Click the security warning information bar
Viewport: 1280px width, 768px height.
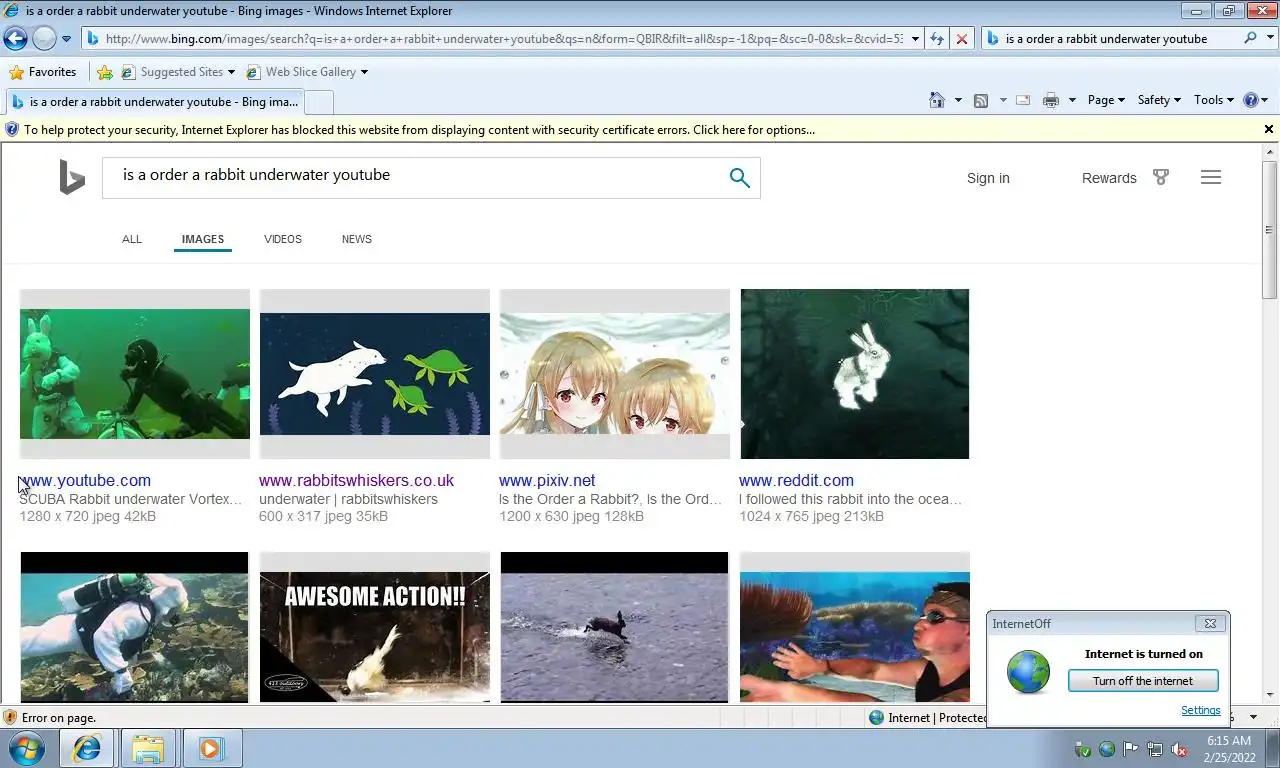[x=630, y=130]
